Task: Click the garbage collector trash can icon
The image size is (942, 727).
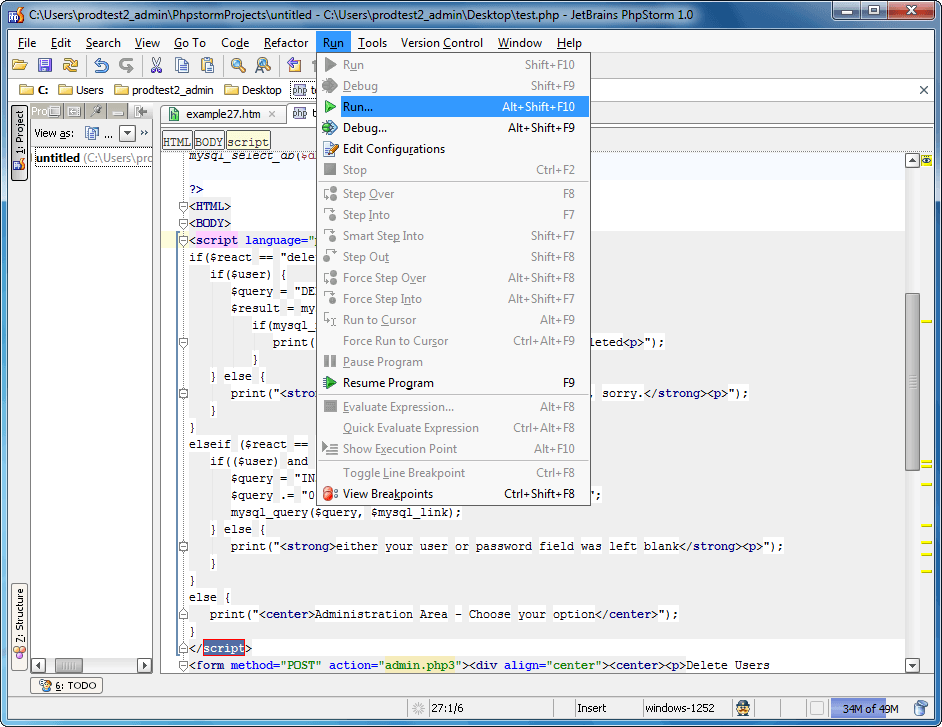Action: (x=920, y=708)
